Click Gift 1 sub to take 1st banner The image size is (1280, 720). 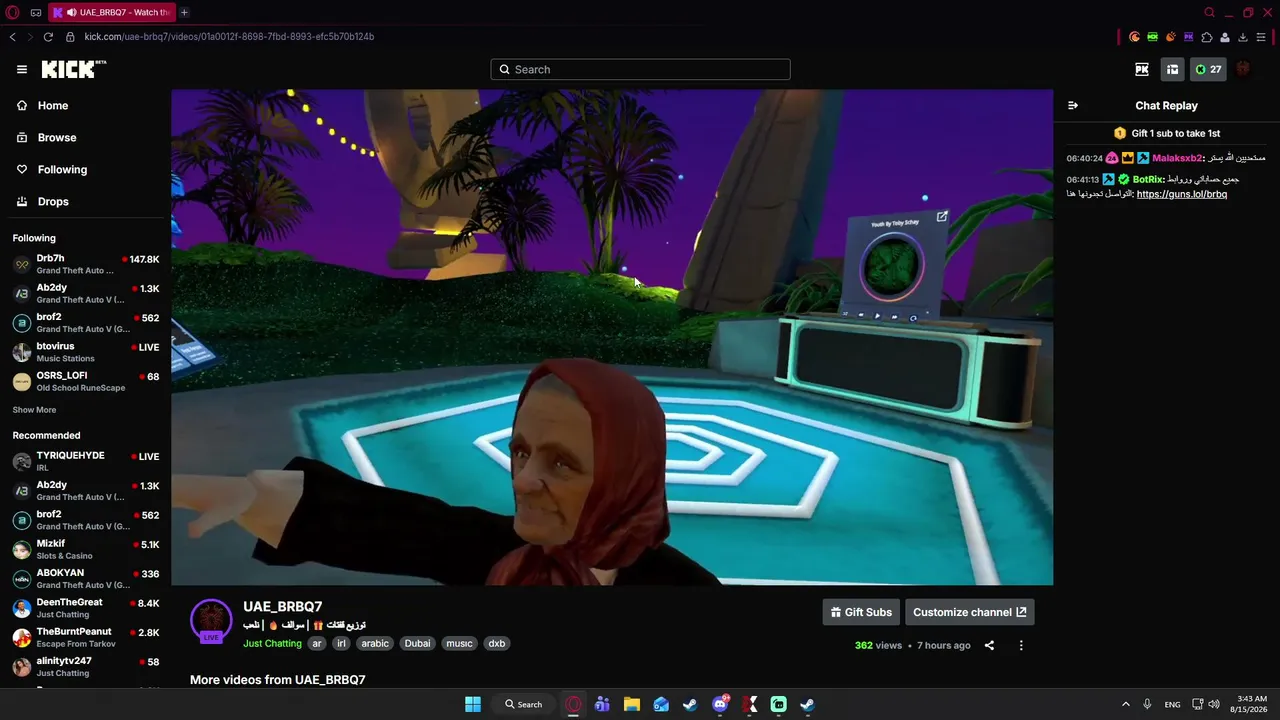click(1167, 133)
